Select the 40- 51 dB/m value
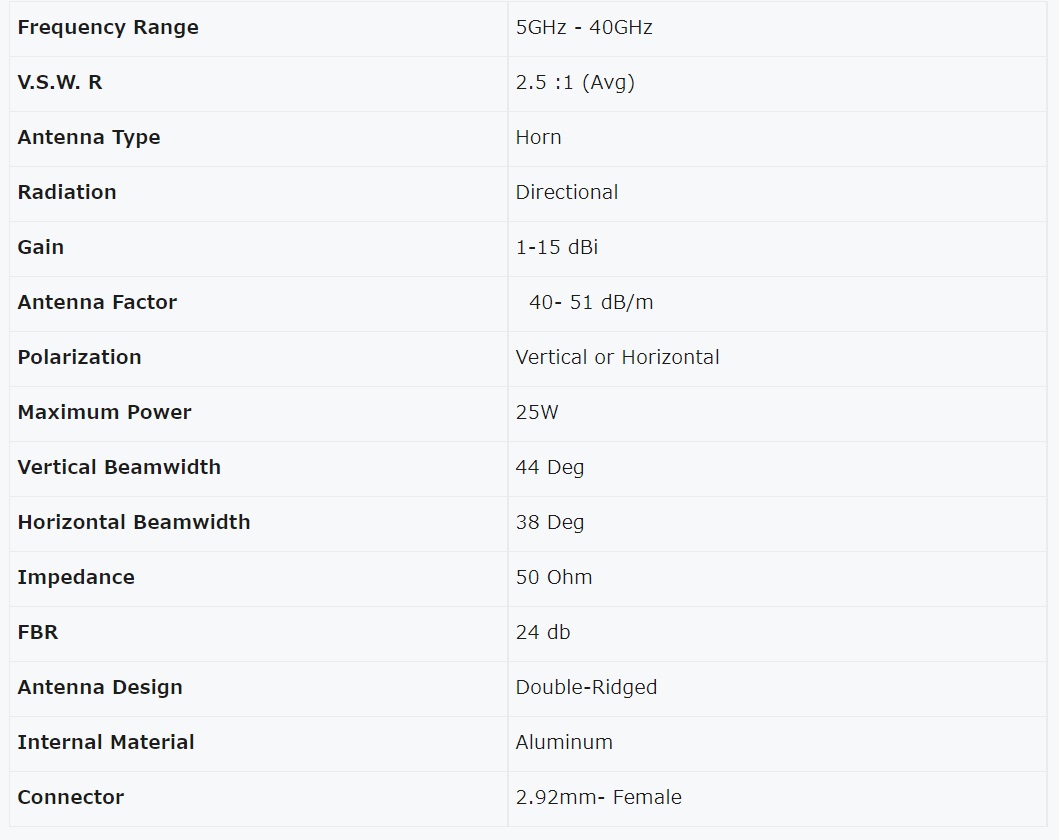This screenshot has height=840, width=1059. coord(591,303)
